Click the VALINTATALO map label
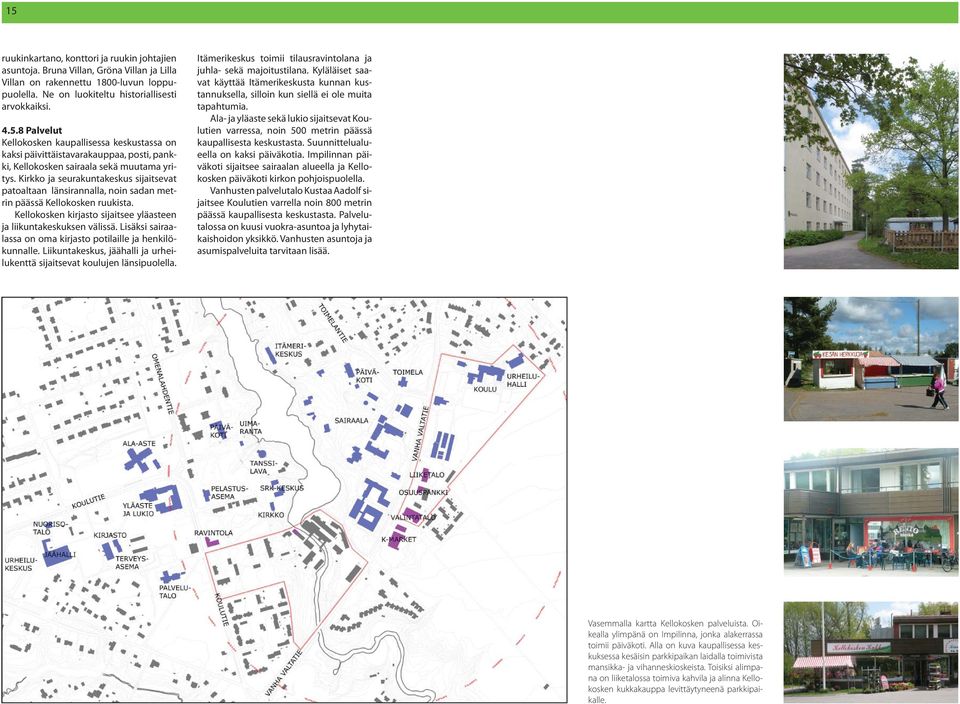This screenshot has height=704, width=960. [413, 517]
